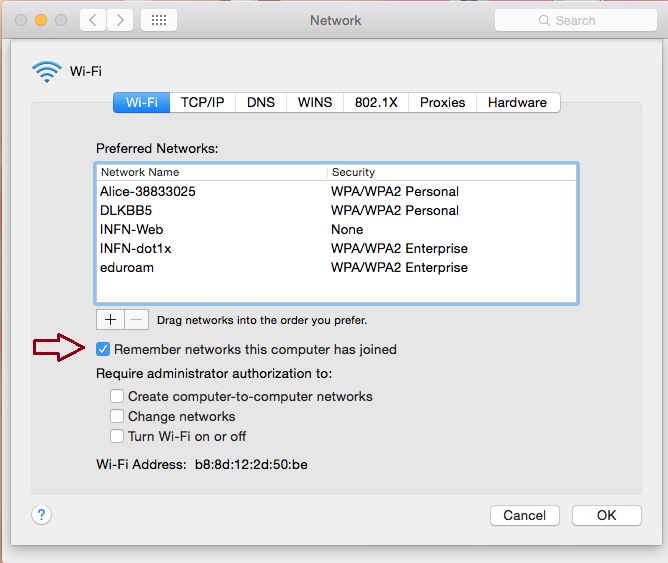The height and width of the screenshot is (563, 668).
Task: Open help with the question mark button
Action: [41, 515]
